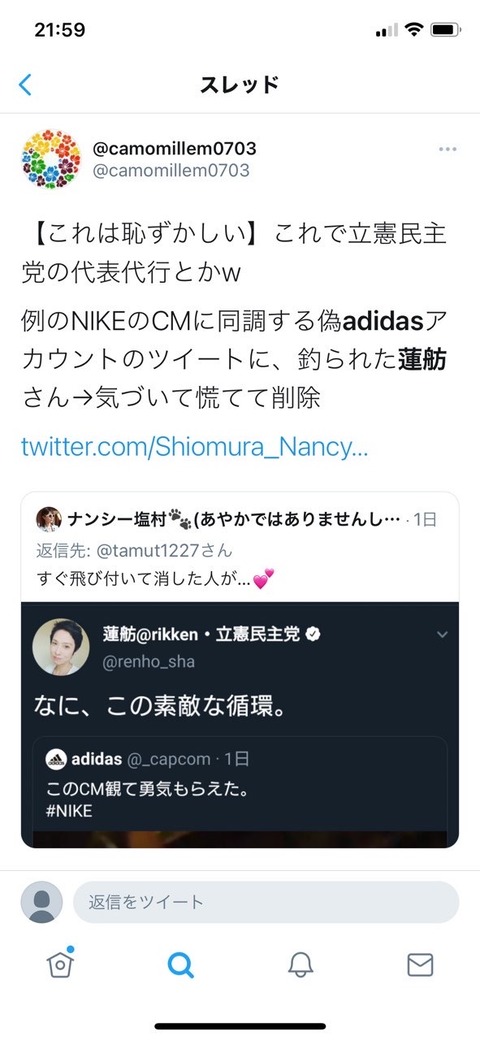Open the Notifications bell tab

[300, 965]
